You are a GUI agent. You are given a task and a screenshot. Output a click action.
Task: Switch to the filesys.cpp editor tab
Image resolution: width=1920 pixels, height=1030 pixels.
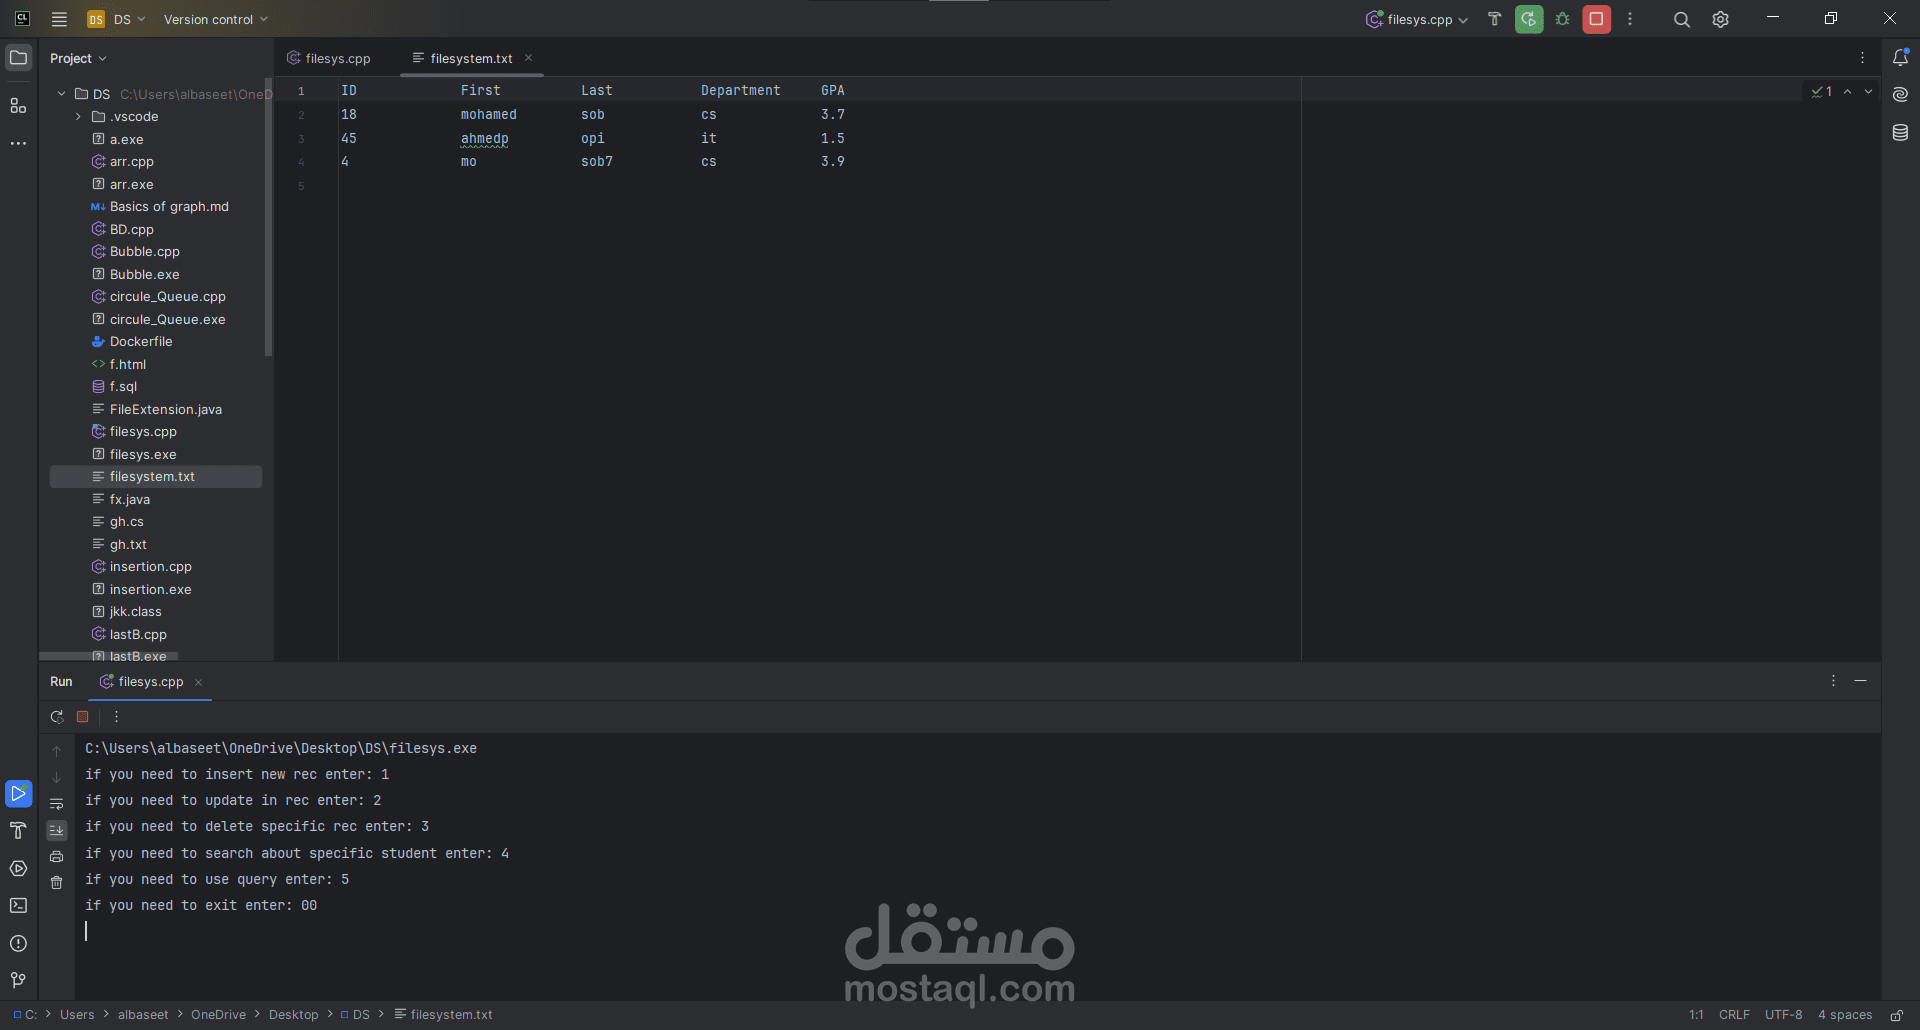pyautogui.click(x=329, y=58)
